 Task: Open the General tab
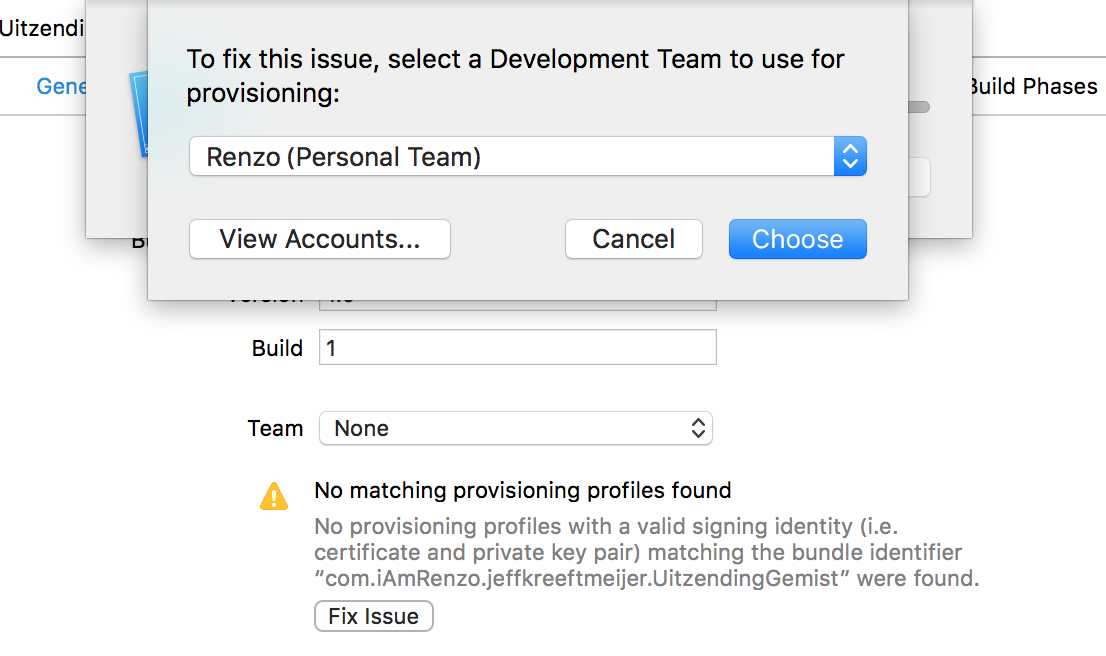(x=62, y=86)
